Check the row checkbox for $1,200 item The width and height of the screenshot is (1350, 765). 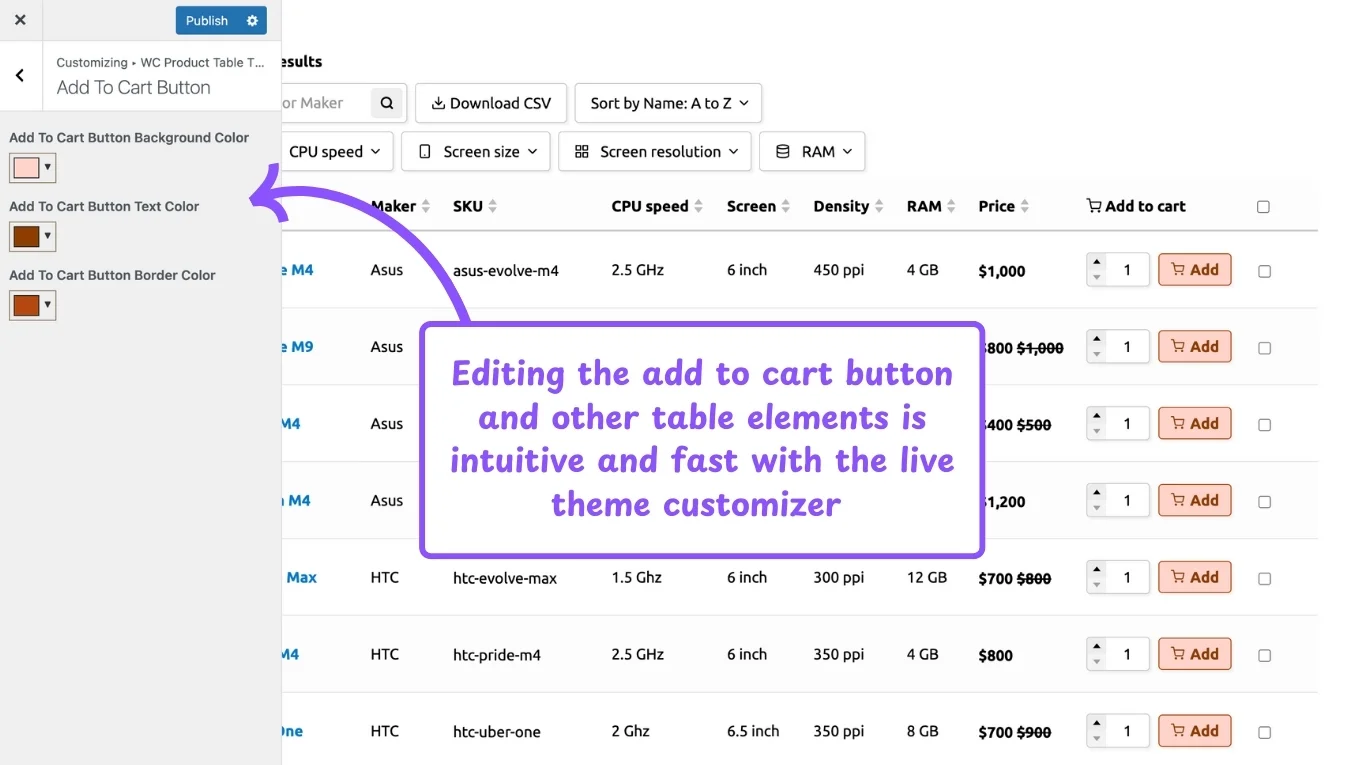(x=1264, y=502)
